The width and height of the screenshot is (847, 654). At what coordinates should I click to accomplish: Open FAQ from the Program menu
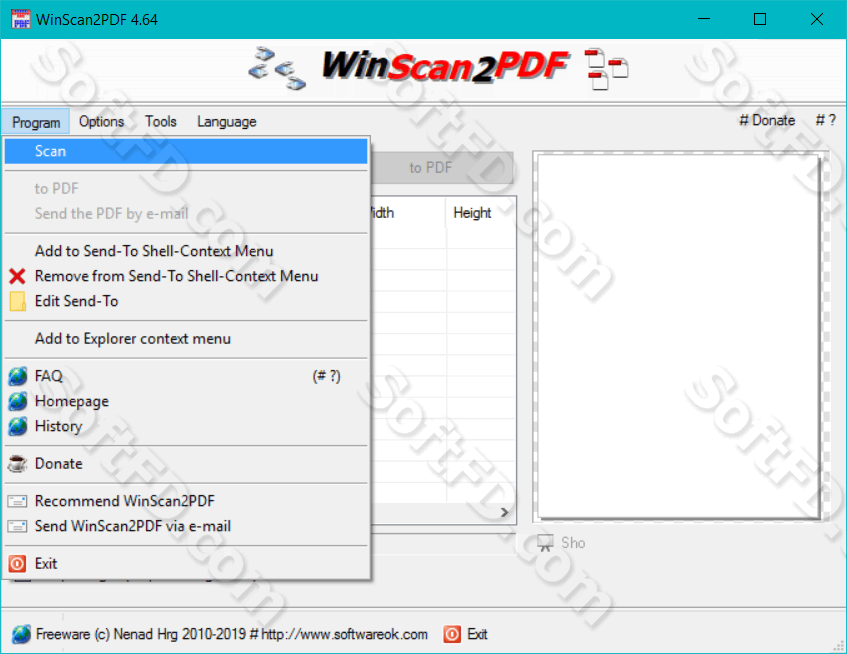click(x=186, y=376)
